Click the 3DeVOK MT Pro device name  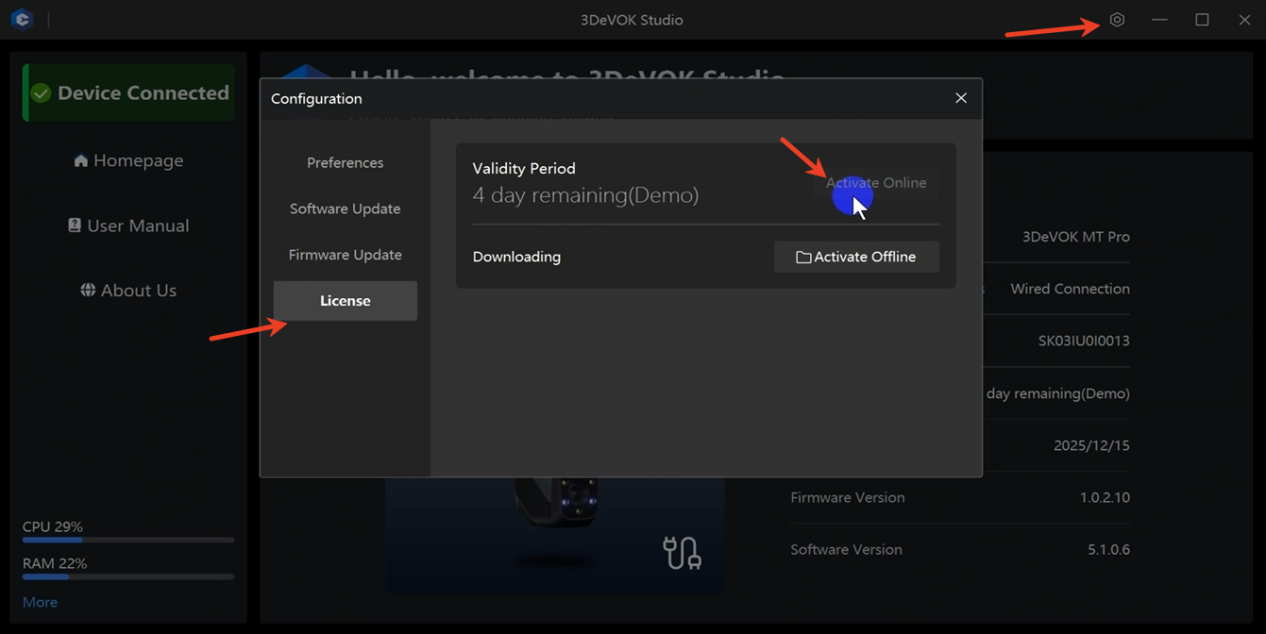pyautogui.click(x=1076, y=237)
